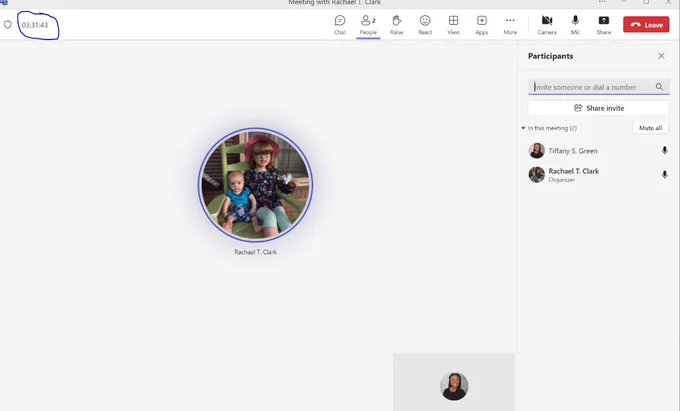
Task: Leave the meeting
Action: (x=646, y=25)
